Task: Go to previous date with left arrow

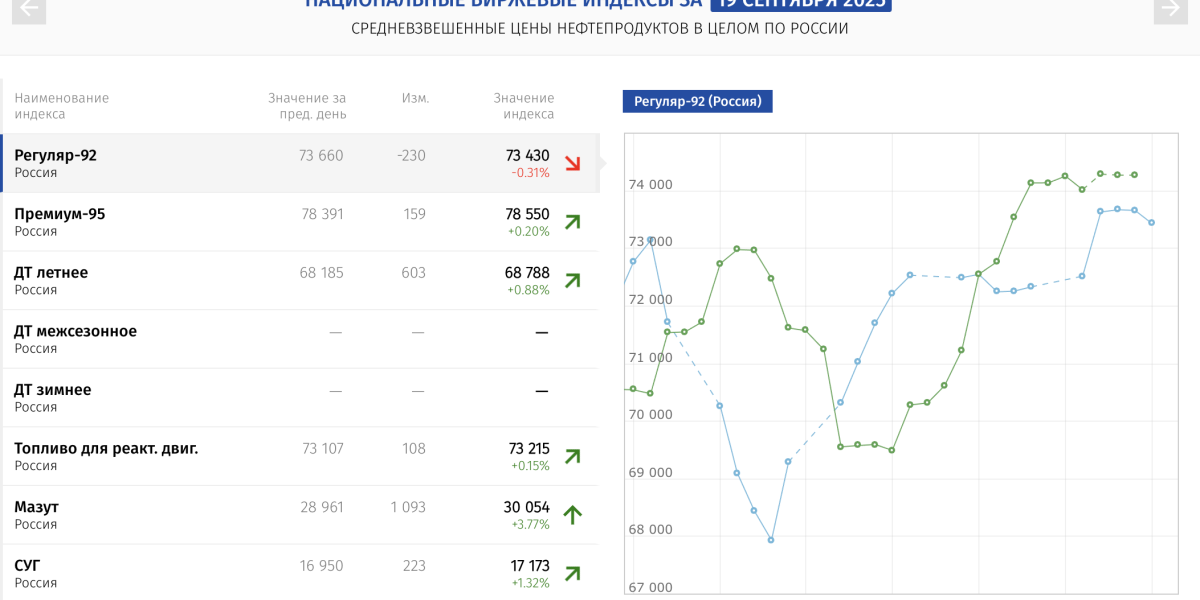Action: pos(30,10)
